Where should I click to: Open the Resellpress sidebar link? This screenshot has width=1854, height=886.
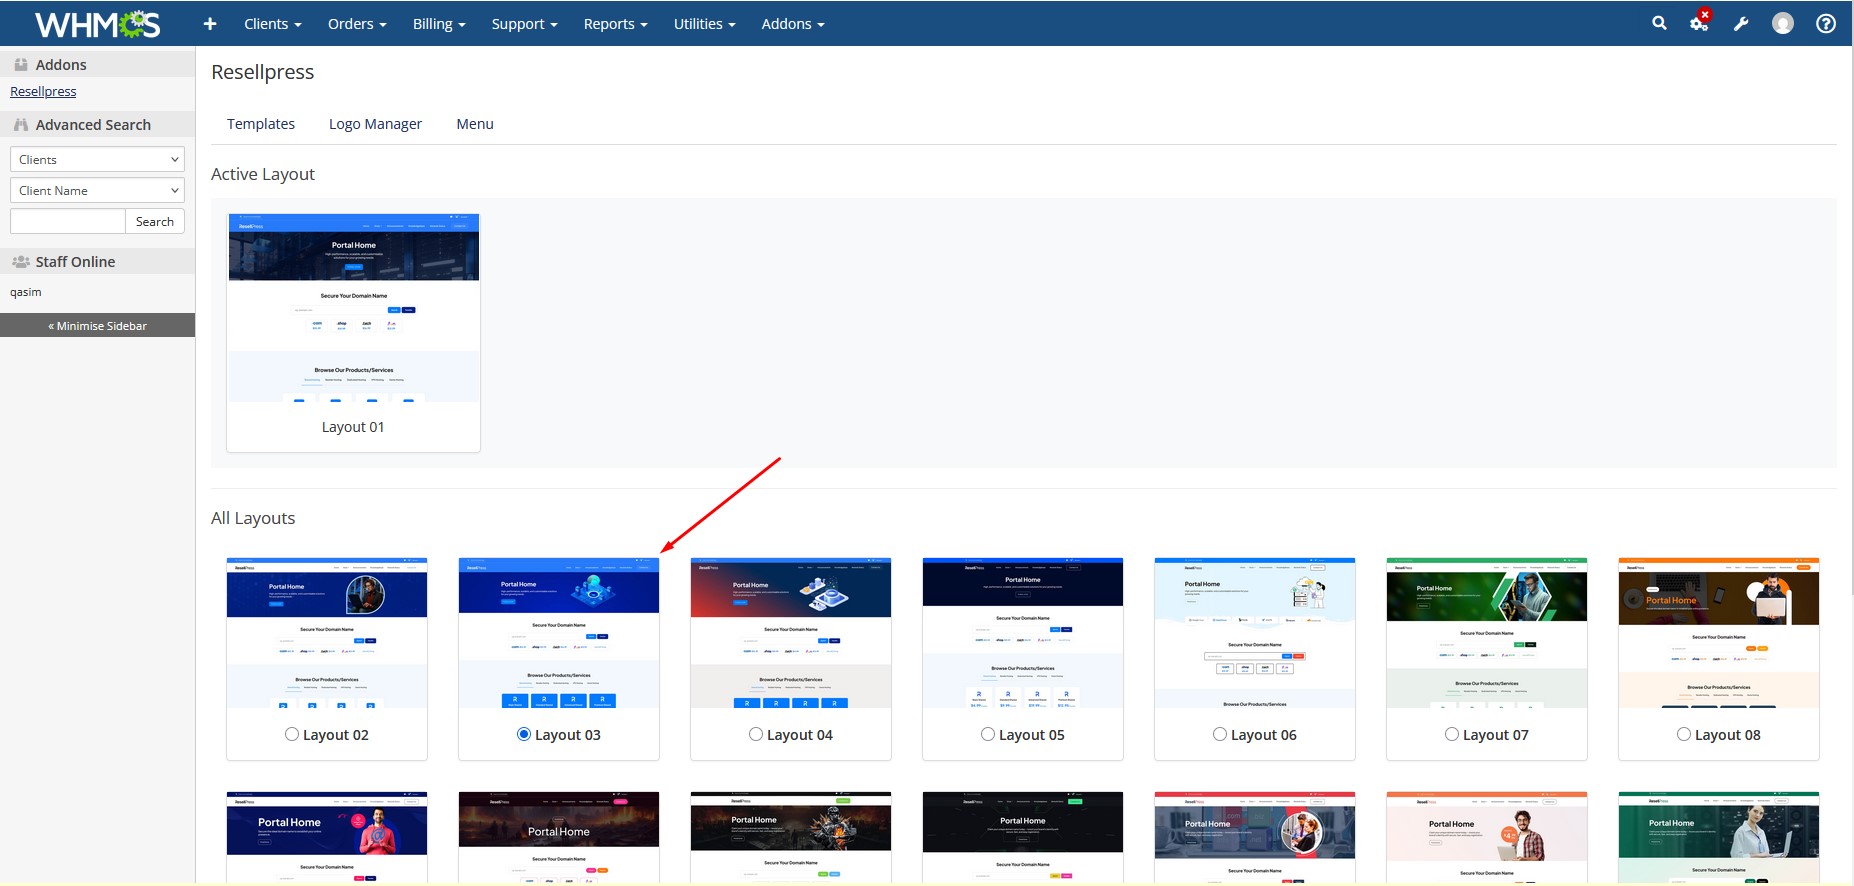coord(43,91)
